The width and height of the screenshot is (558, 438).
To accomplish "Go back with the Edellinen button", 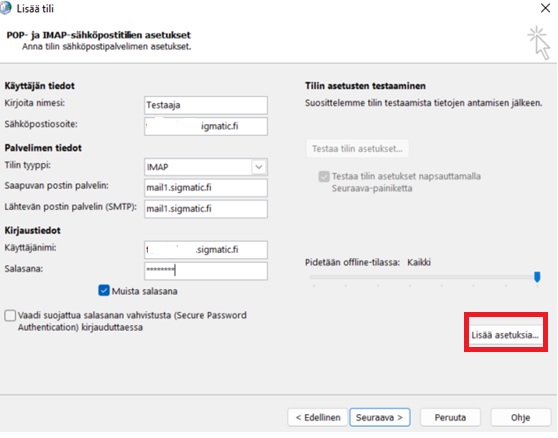I will coord(318,417).
